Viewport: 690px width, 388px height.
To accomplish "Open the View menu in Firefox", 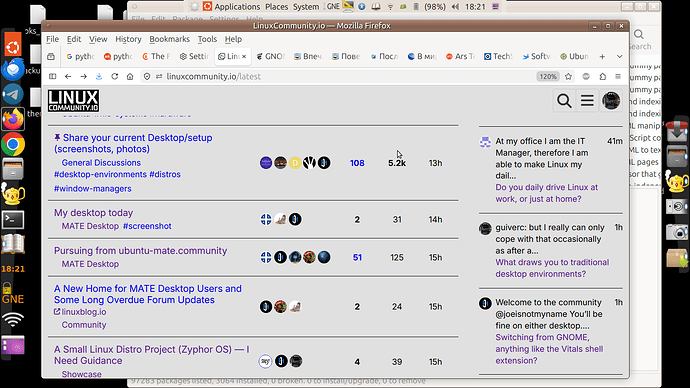I will tap(98, 39).
